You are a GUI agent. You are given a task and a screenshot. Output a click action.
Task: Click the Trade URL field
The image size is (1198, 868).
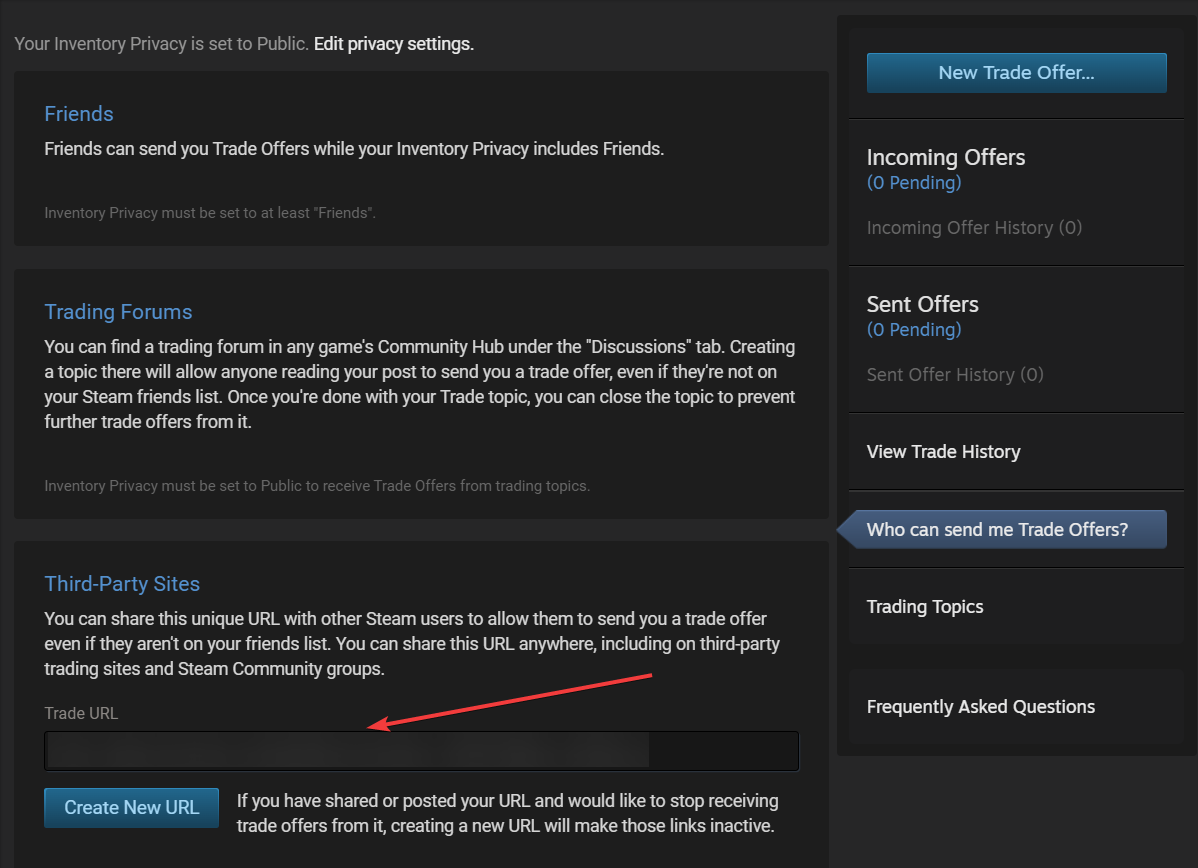pos(422,751)
